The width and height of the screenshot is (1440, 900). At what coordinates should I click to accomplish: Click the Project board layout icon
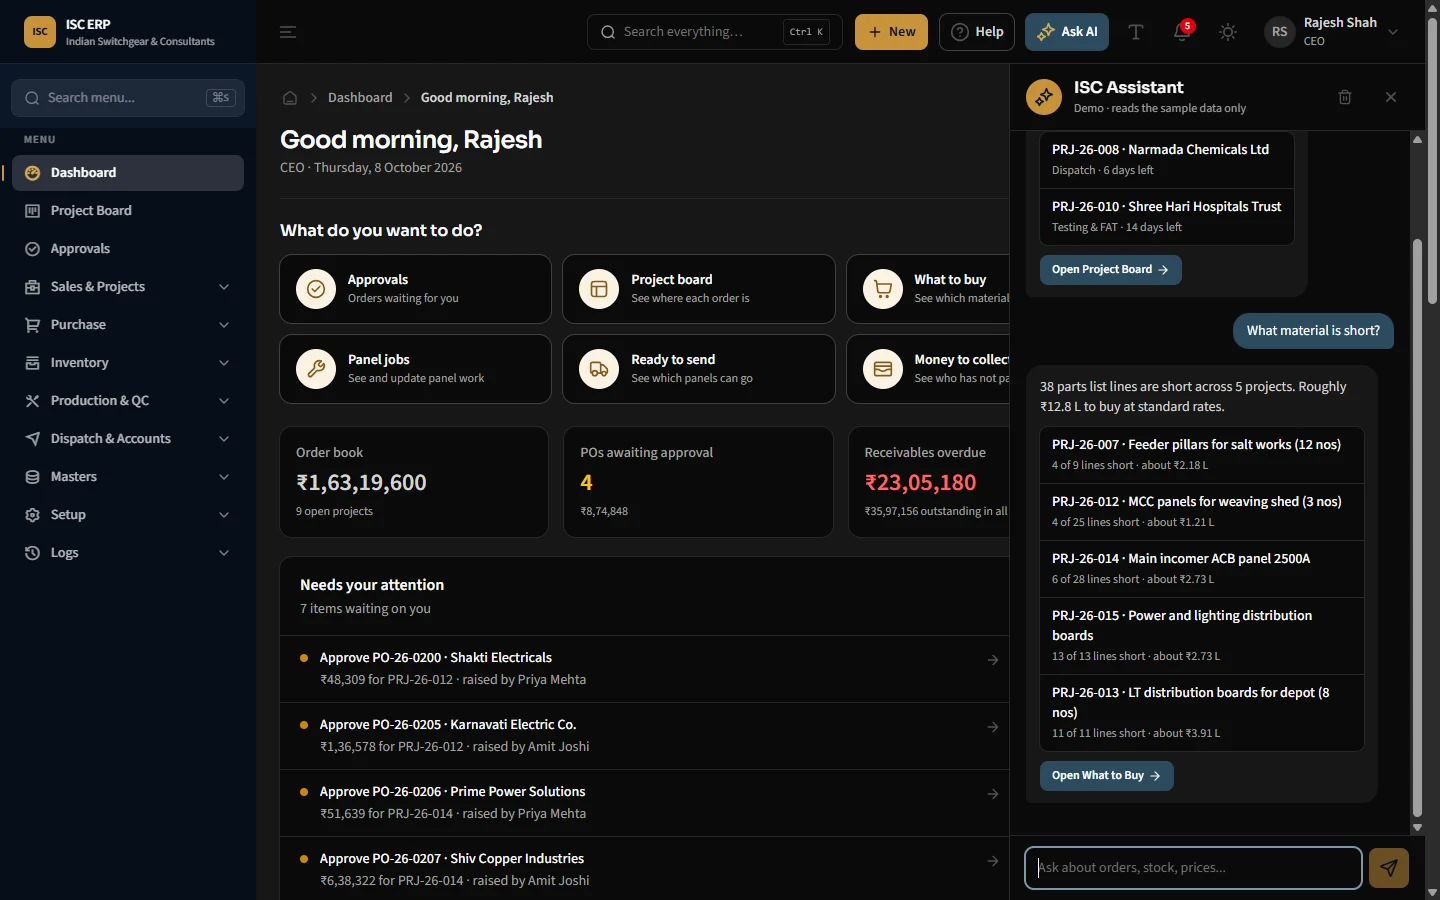click(599, 289)
